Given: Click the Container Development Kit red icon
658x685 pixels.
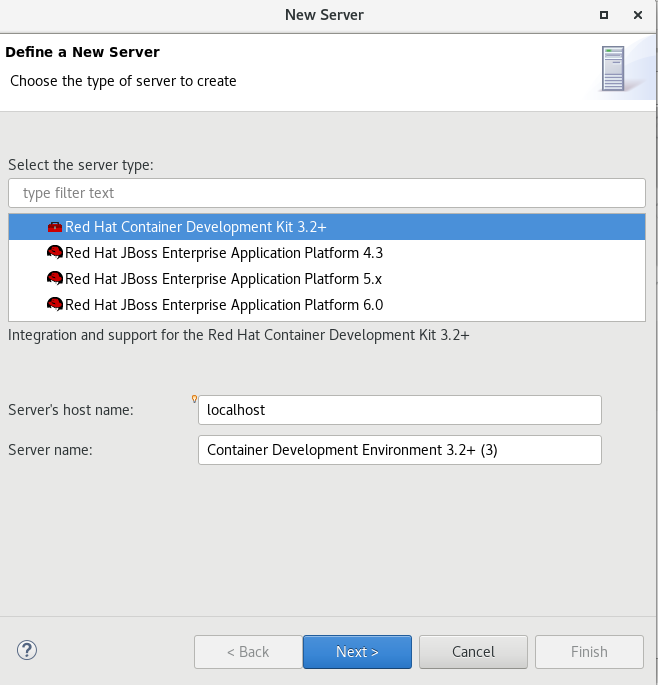Looking at the screenshot, I should (55, 227).
